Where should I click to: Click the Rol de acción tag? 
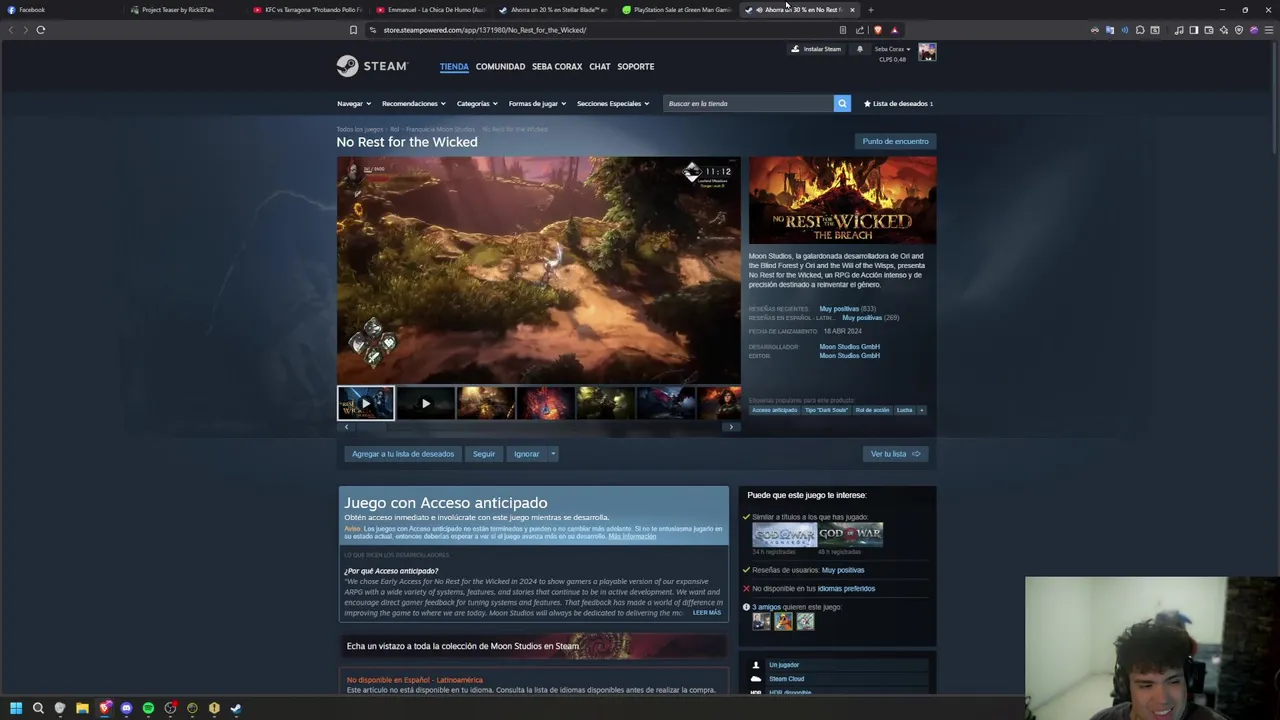click(872, 410)
